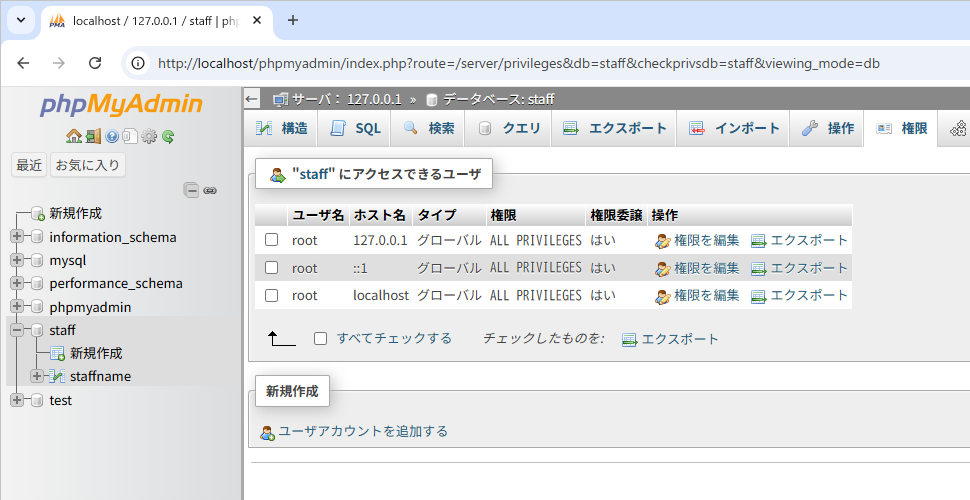Click export icon in root ::1 row
Viewport: 970px width, 500px height.
pos(758,269)
